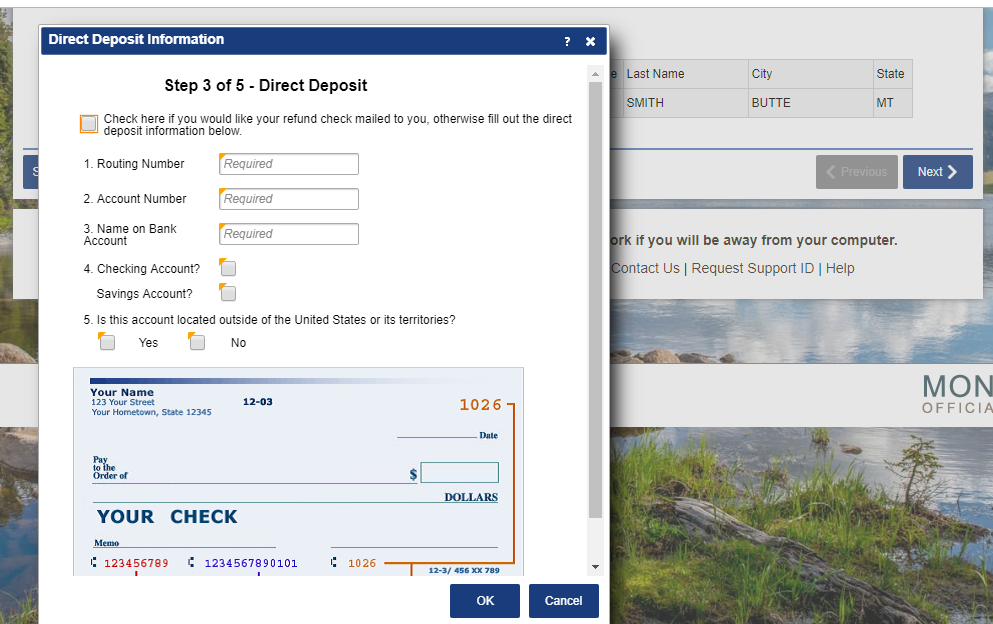Click the help question mark icon

point(567,42)
